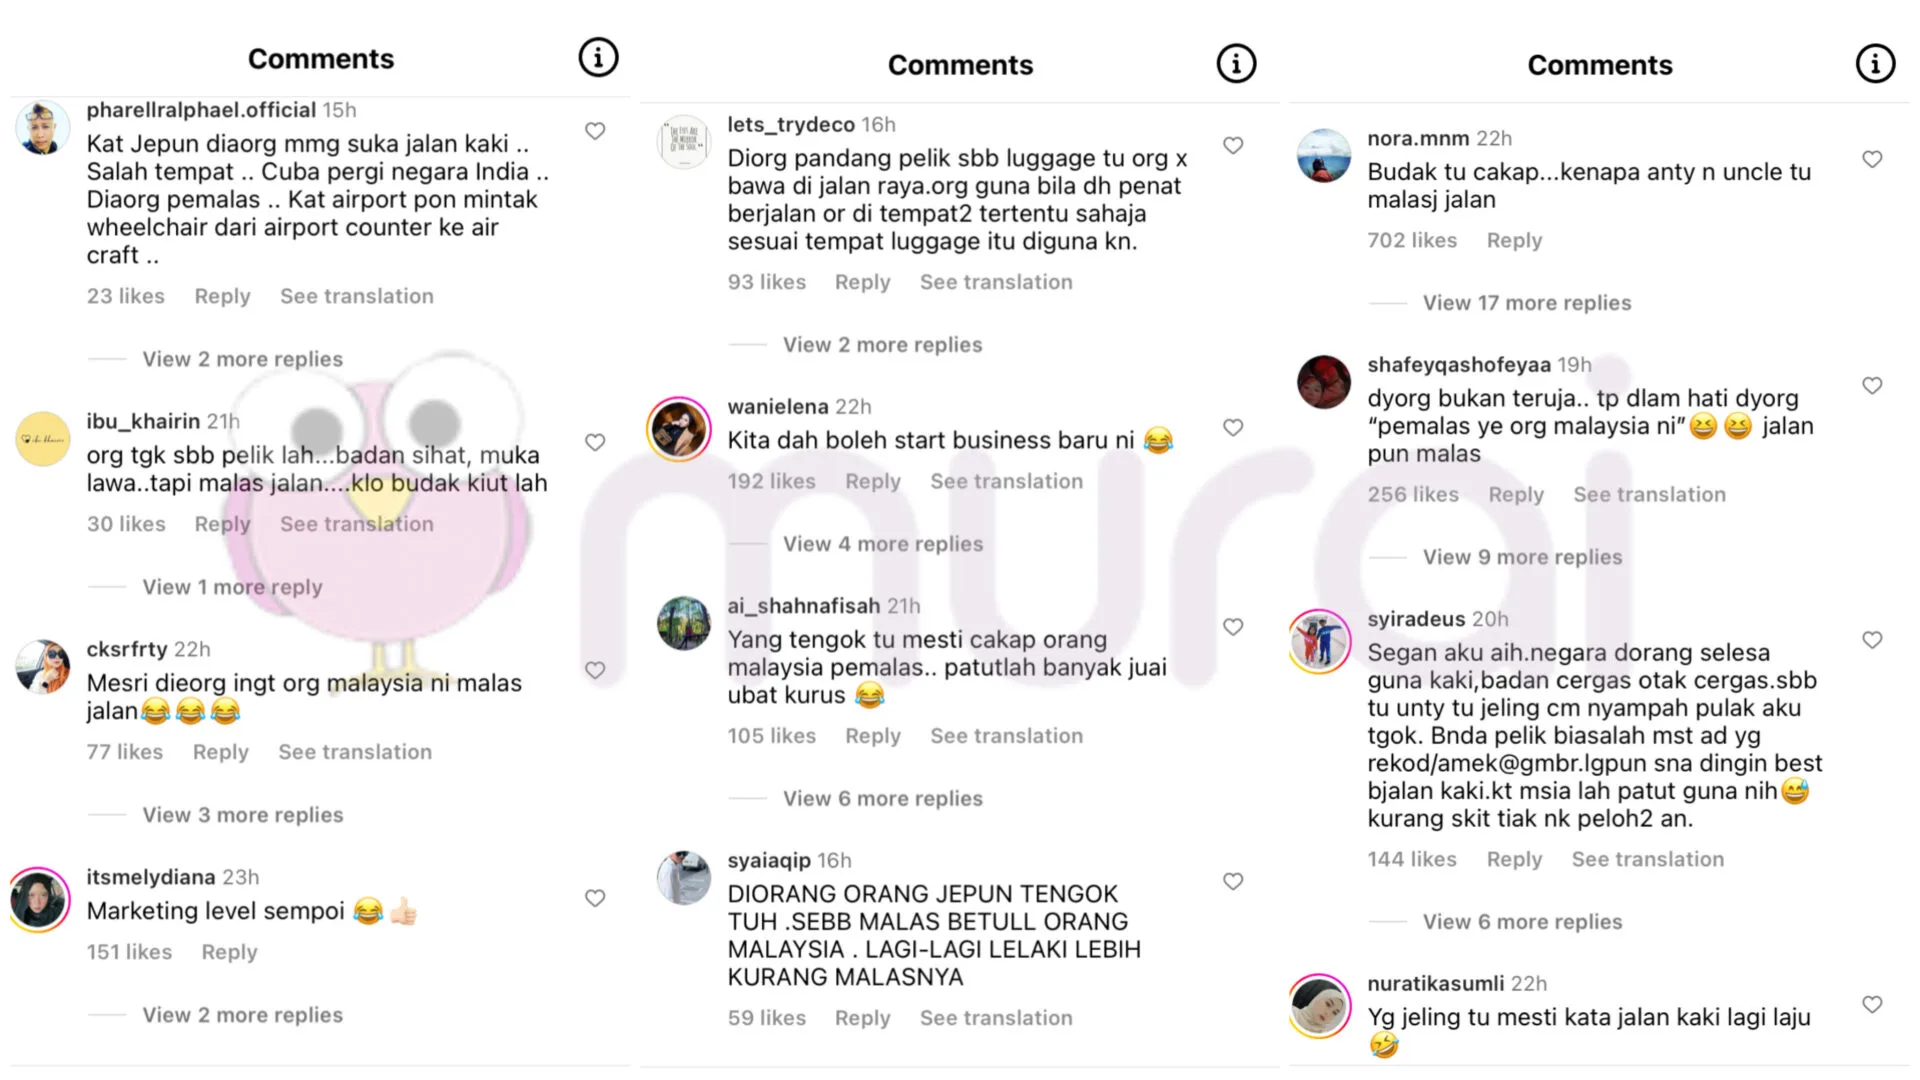Expand View 4 more replies under wanielena
Image resolution: width=1920 pixels, height=1080 pixels.
883,544
